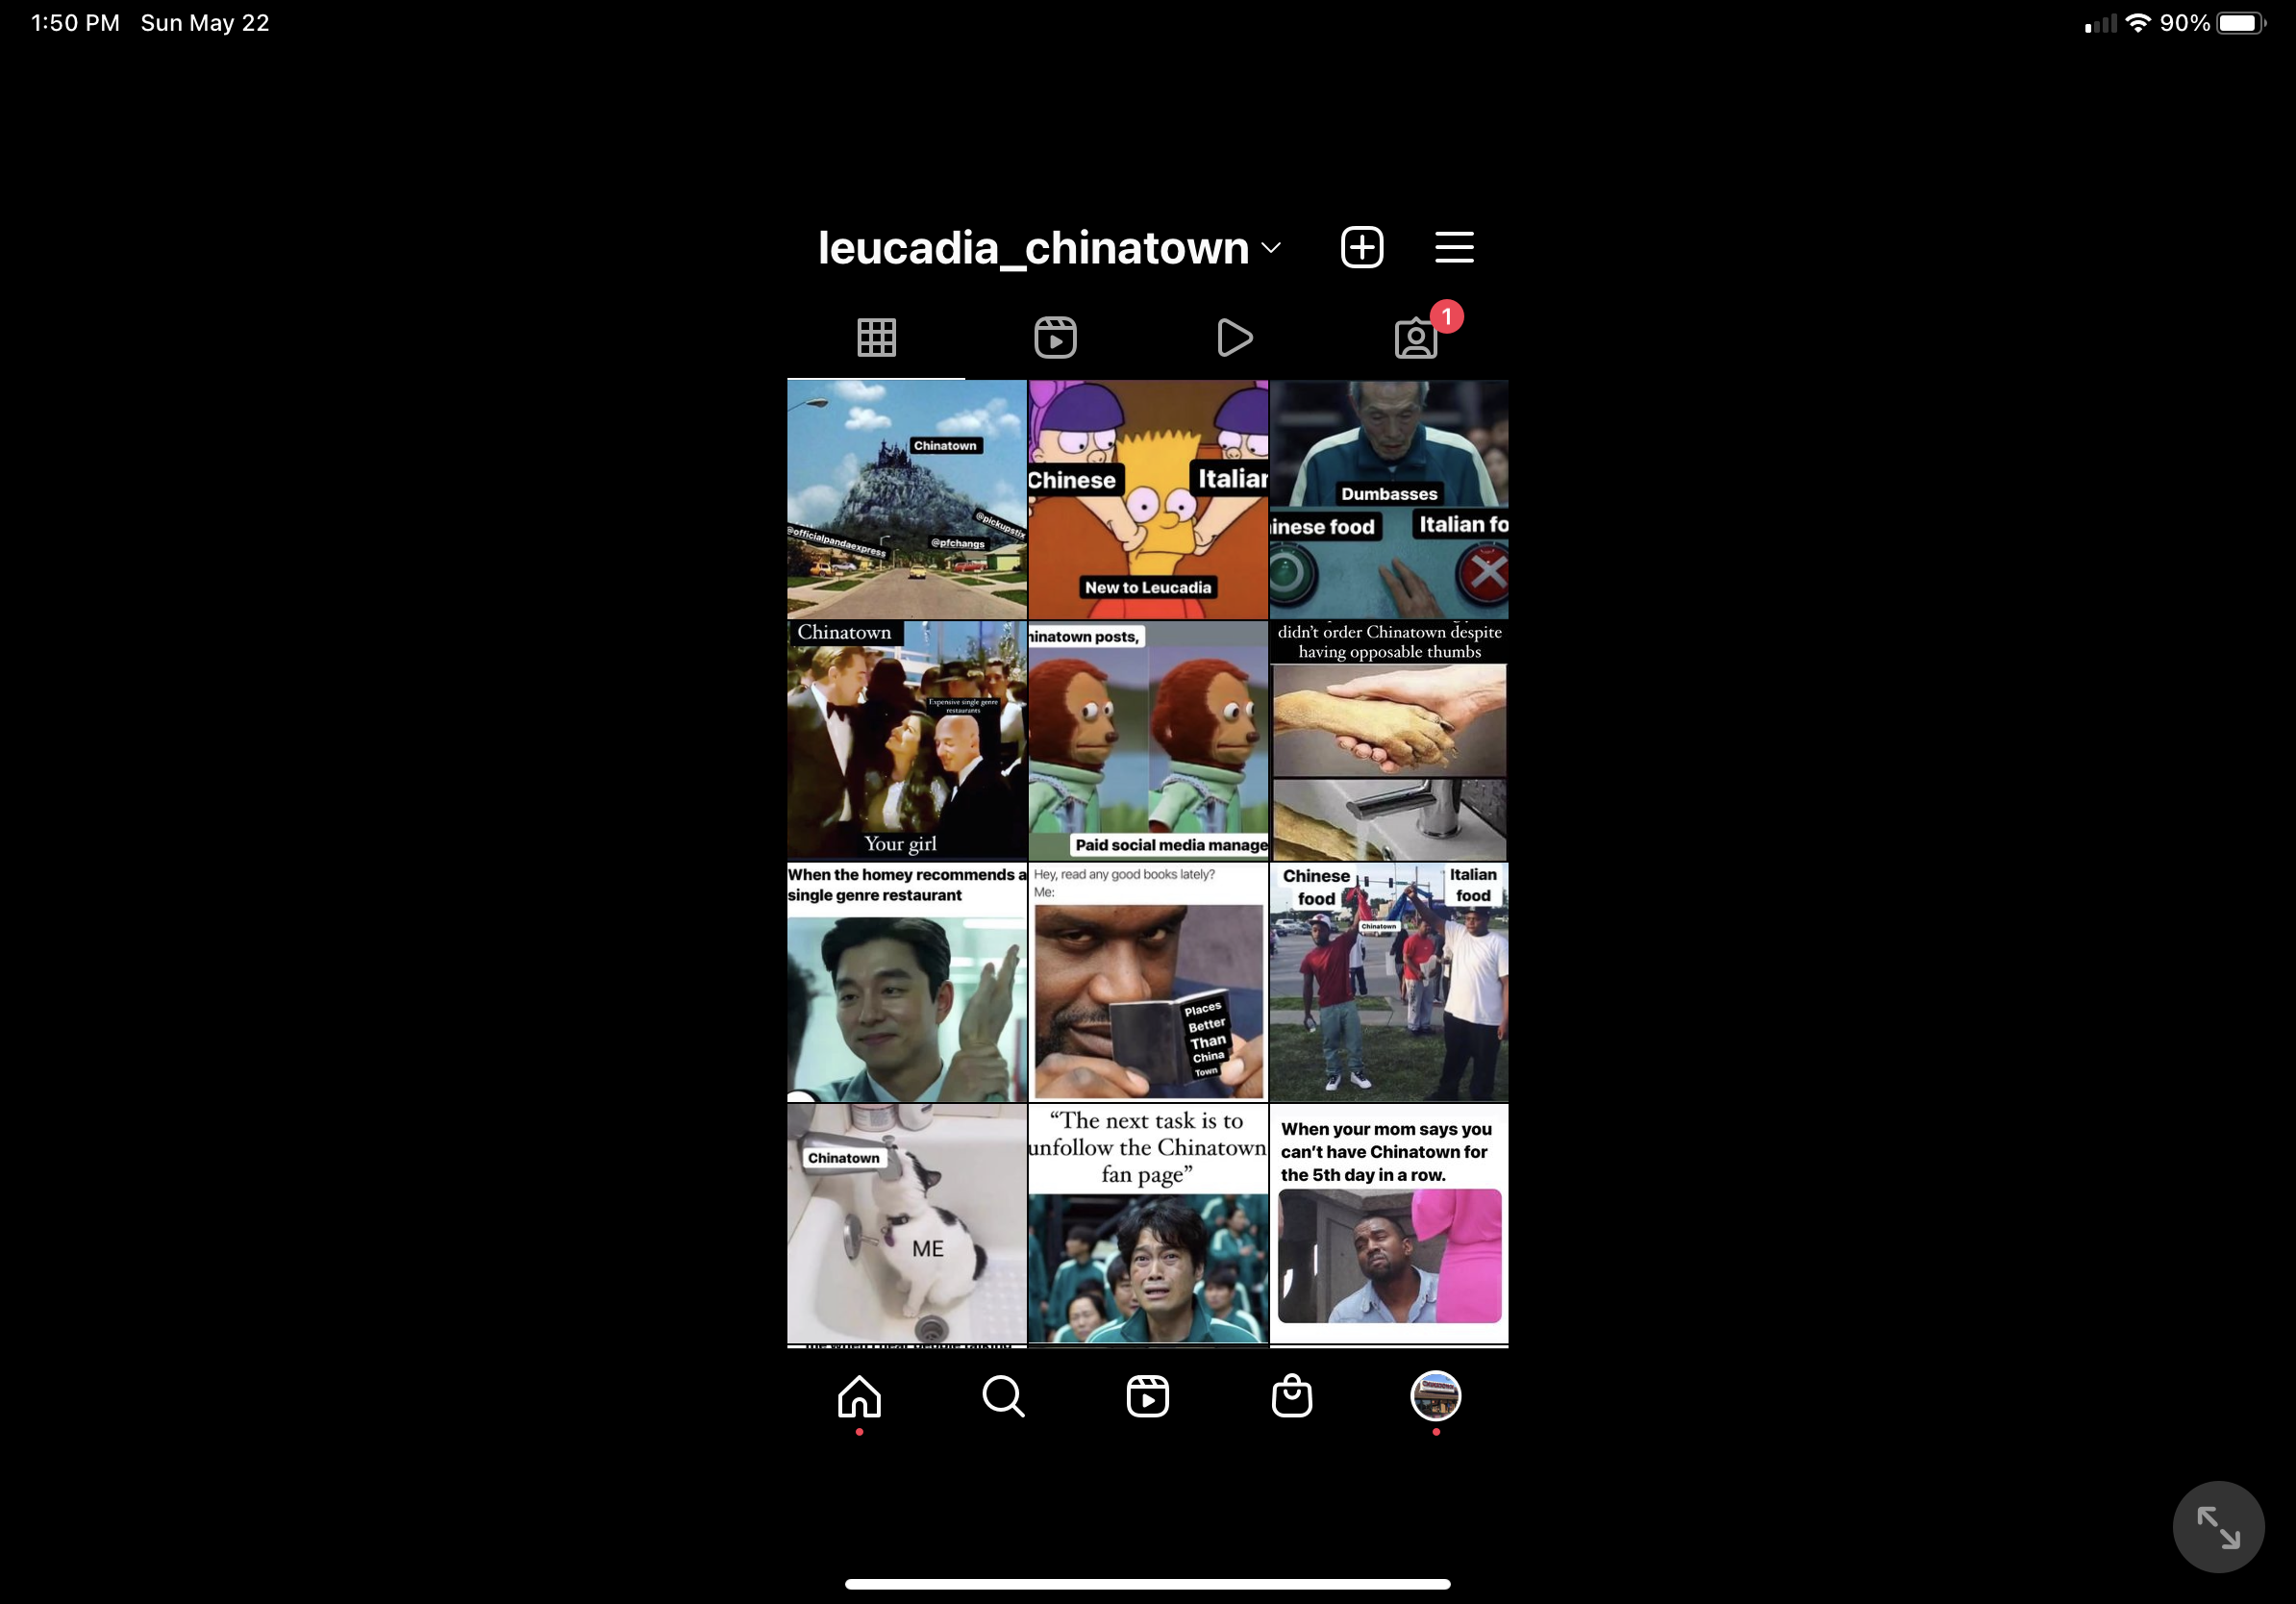The height and width of the screenshot is (1604, 2296).
Task: Open Shop bag in bottom navigation
Action: 1291,1396
